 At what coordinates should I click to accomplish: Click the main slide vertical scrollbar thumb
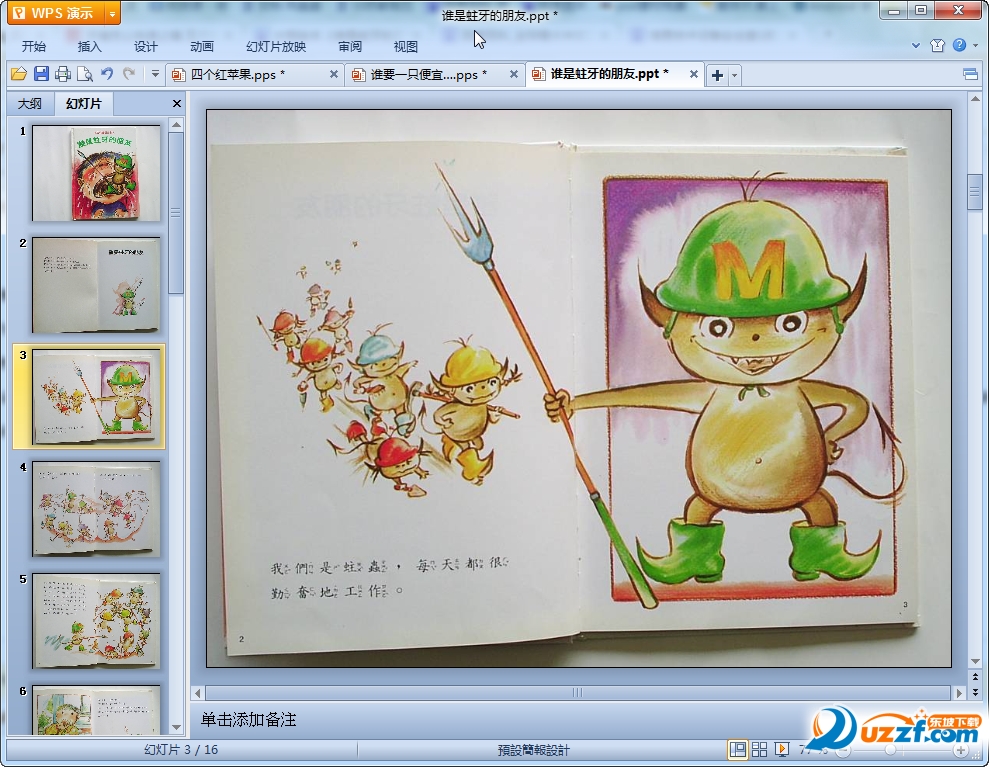(975, 192)
